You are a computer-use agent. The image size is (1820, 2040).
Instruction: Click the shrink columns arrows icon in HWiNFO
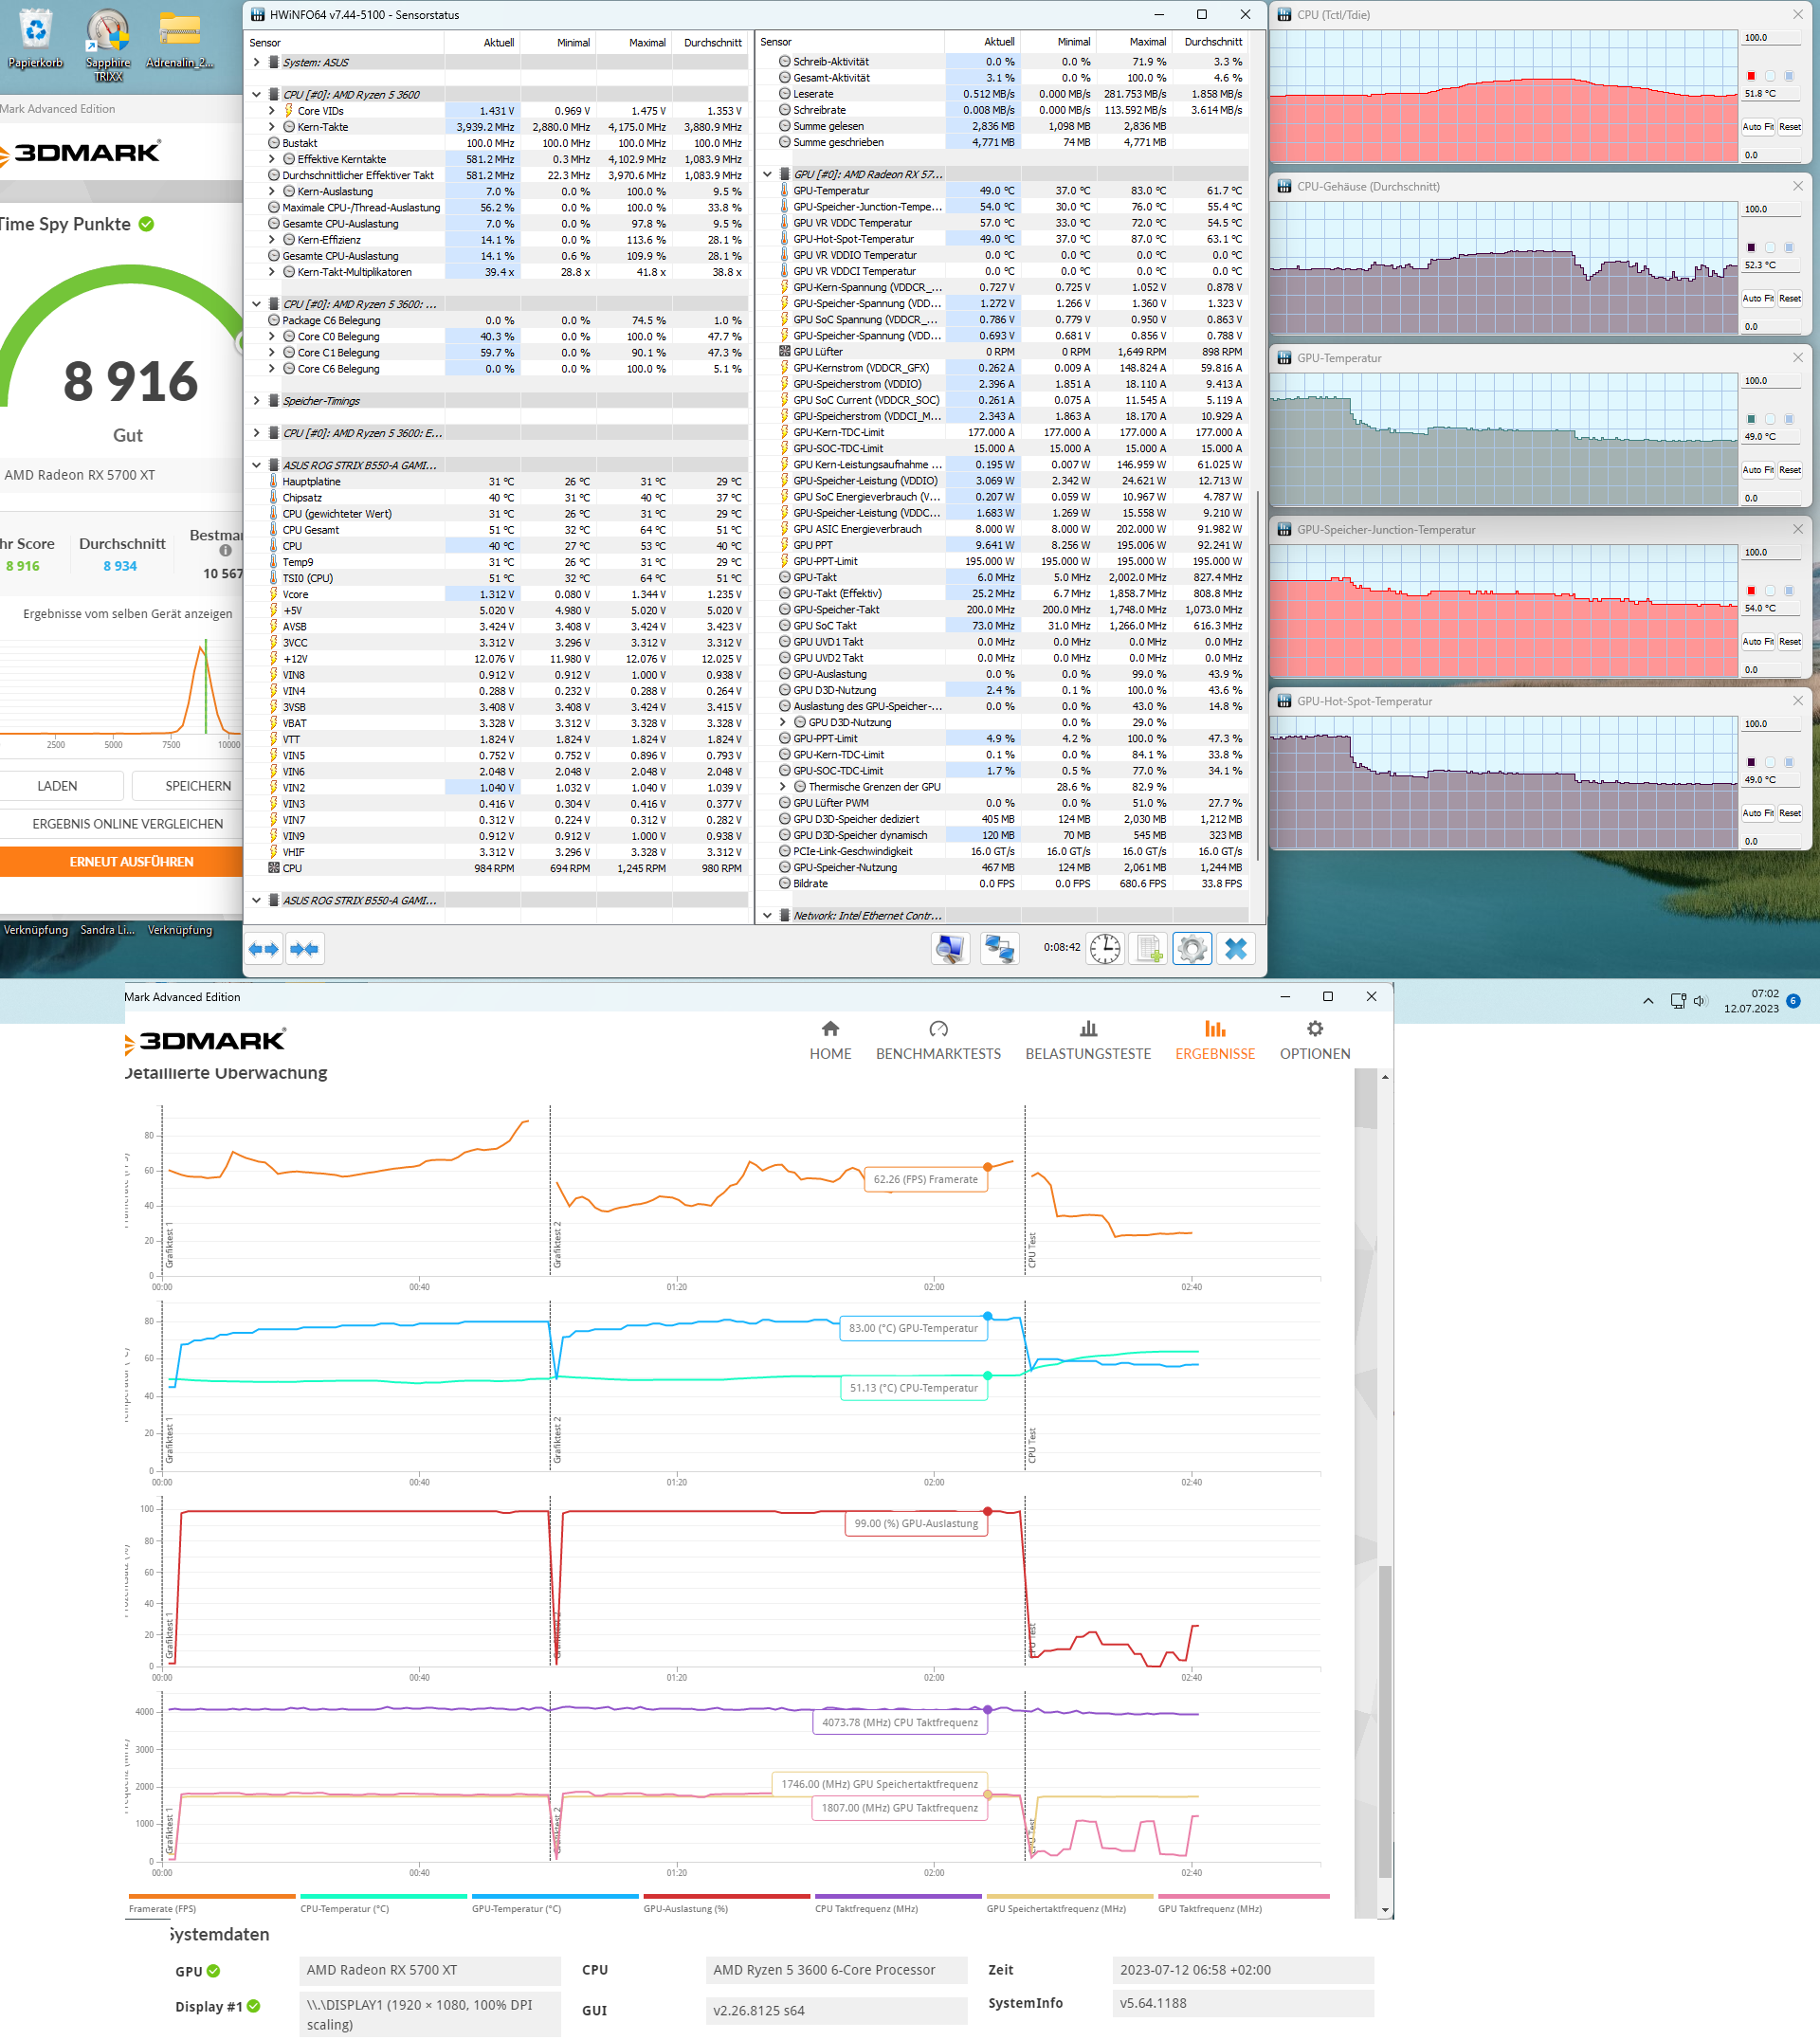pos(304,949)
